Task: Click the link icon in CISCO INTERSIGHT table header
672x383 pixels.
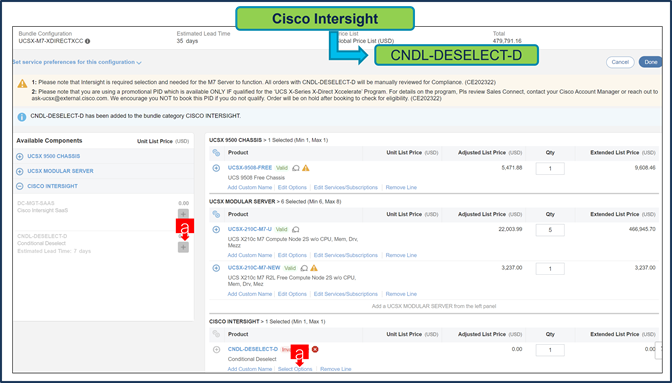Action: pyautogui.click(x=216, y=334)
